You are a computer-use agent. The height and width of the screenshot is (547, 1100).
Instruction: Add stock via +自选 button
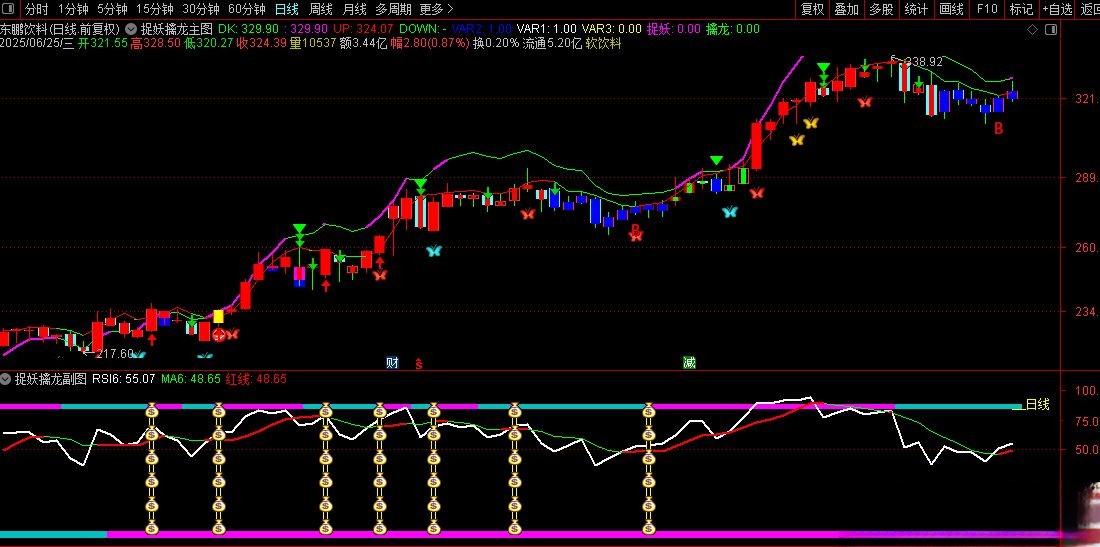(1056, 9)
